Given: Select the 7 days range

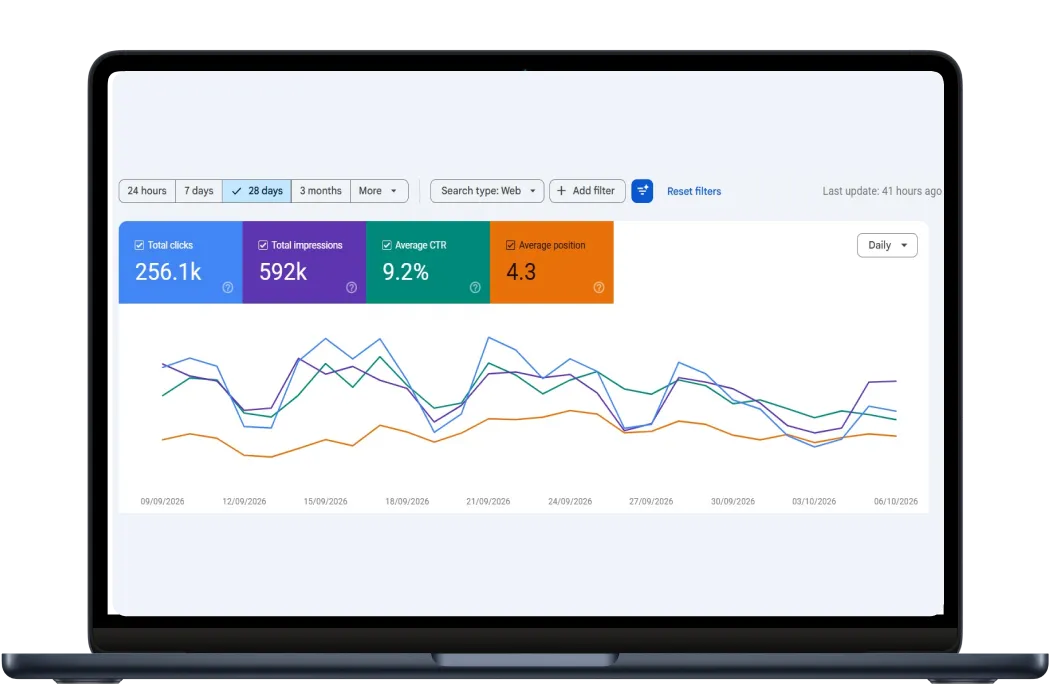Looking at the screenshot, I should coord(199,191).
